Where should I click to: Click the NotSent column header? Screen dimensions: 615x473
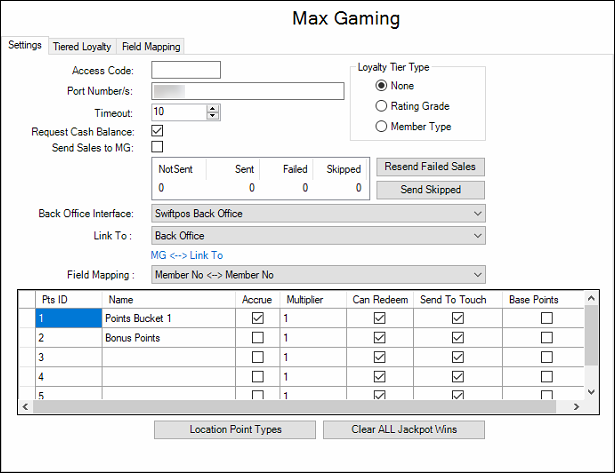pyautogui.click(x=179, y=169)
